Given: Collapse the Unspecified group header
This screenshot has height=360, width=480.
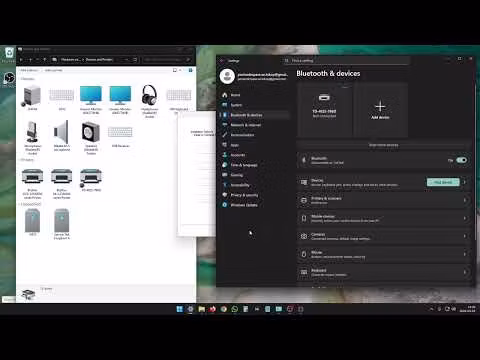Looking at the screenshot, I should (x=31, y=204).
